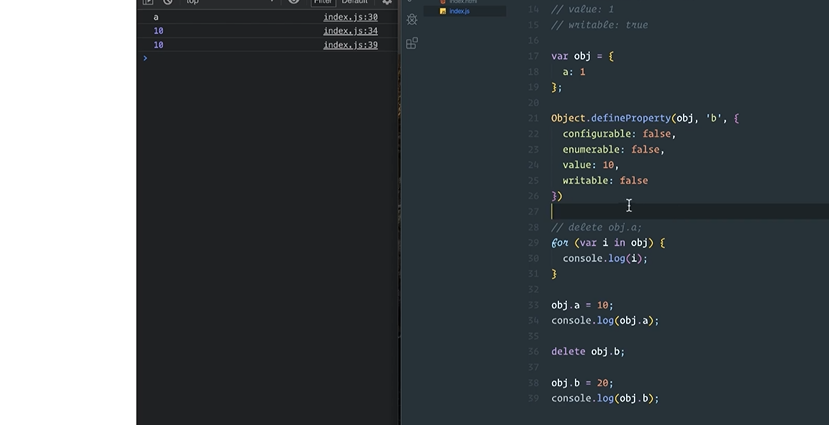Open source link index.js:39
829x425 pixels.
click(351, 45)
